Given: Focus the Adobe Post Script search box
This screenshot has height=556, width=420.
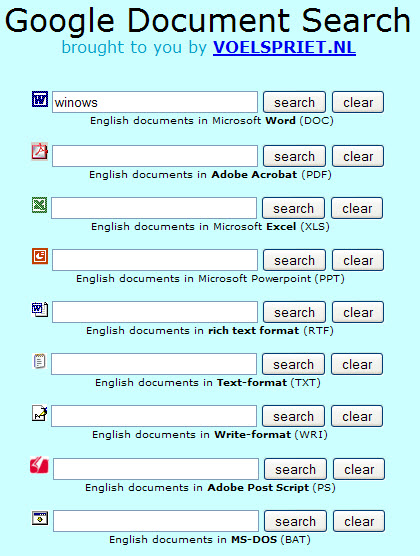Looking at the screenshot, I should click(x=156, y=469).
